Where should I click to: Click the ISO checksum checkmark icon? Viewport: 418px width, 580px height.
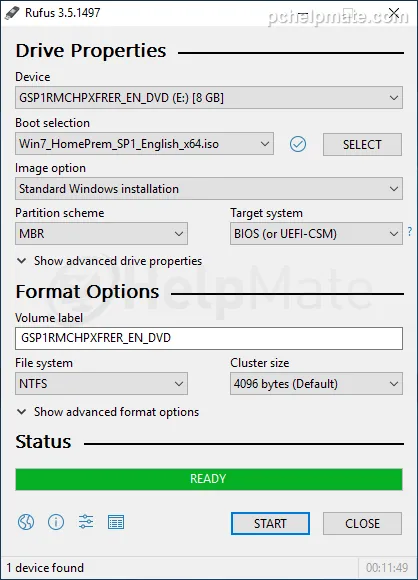click(298, 144)
